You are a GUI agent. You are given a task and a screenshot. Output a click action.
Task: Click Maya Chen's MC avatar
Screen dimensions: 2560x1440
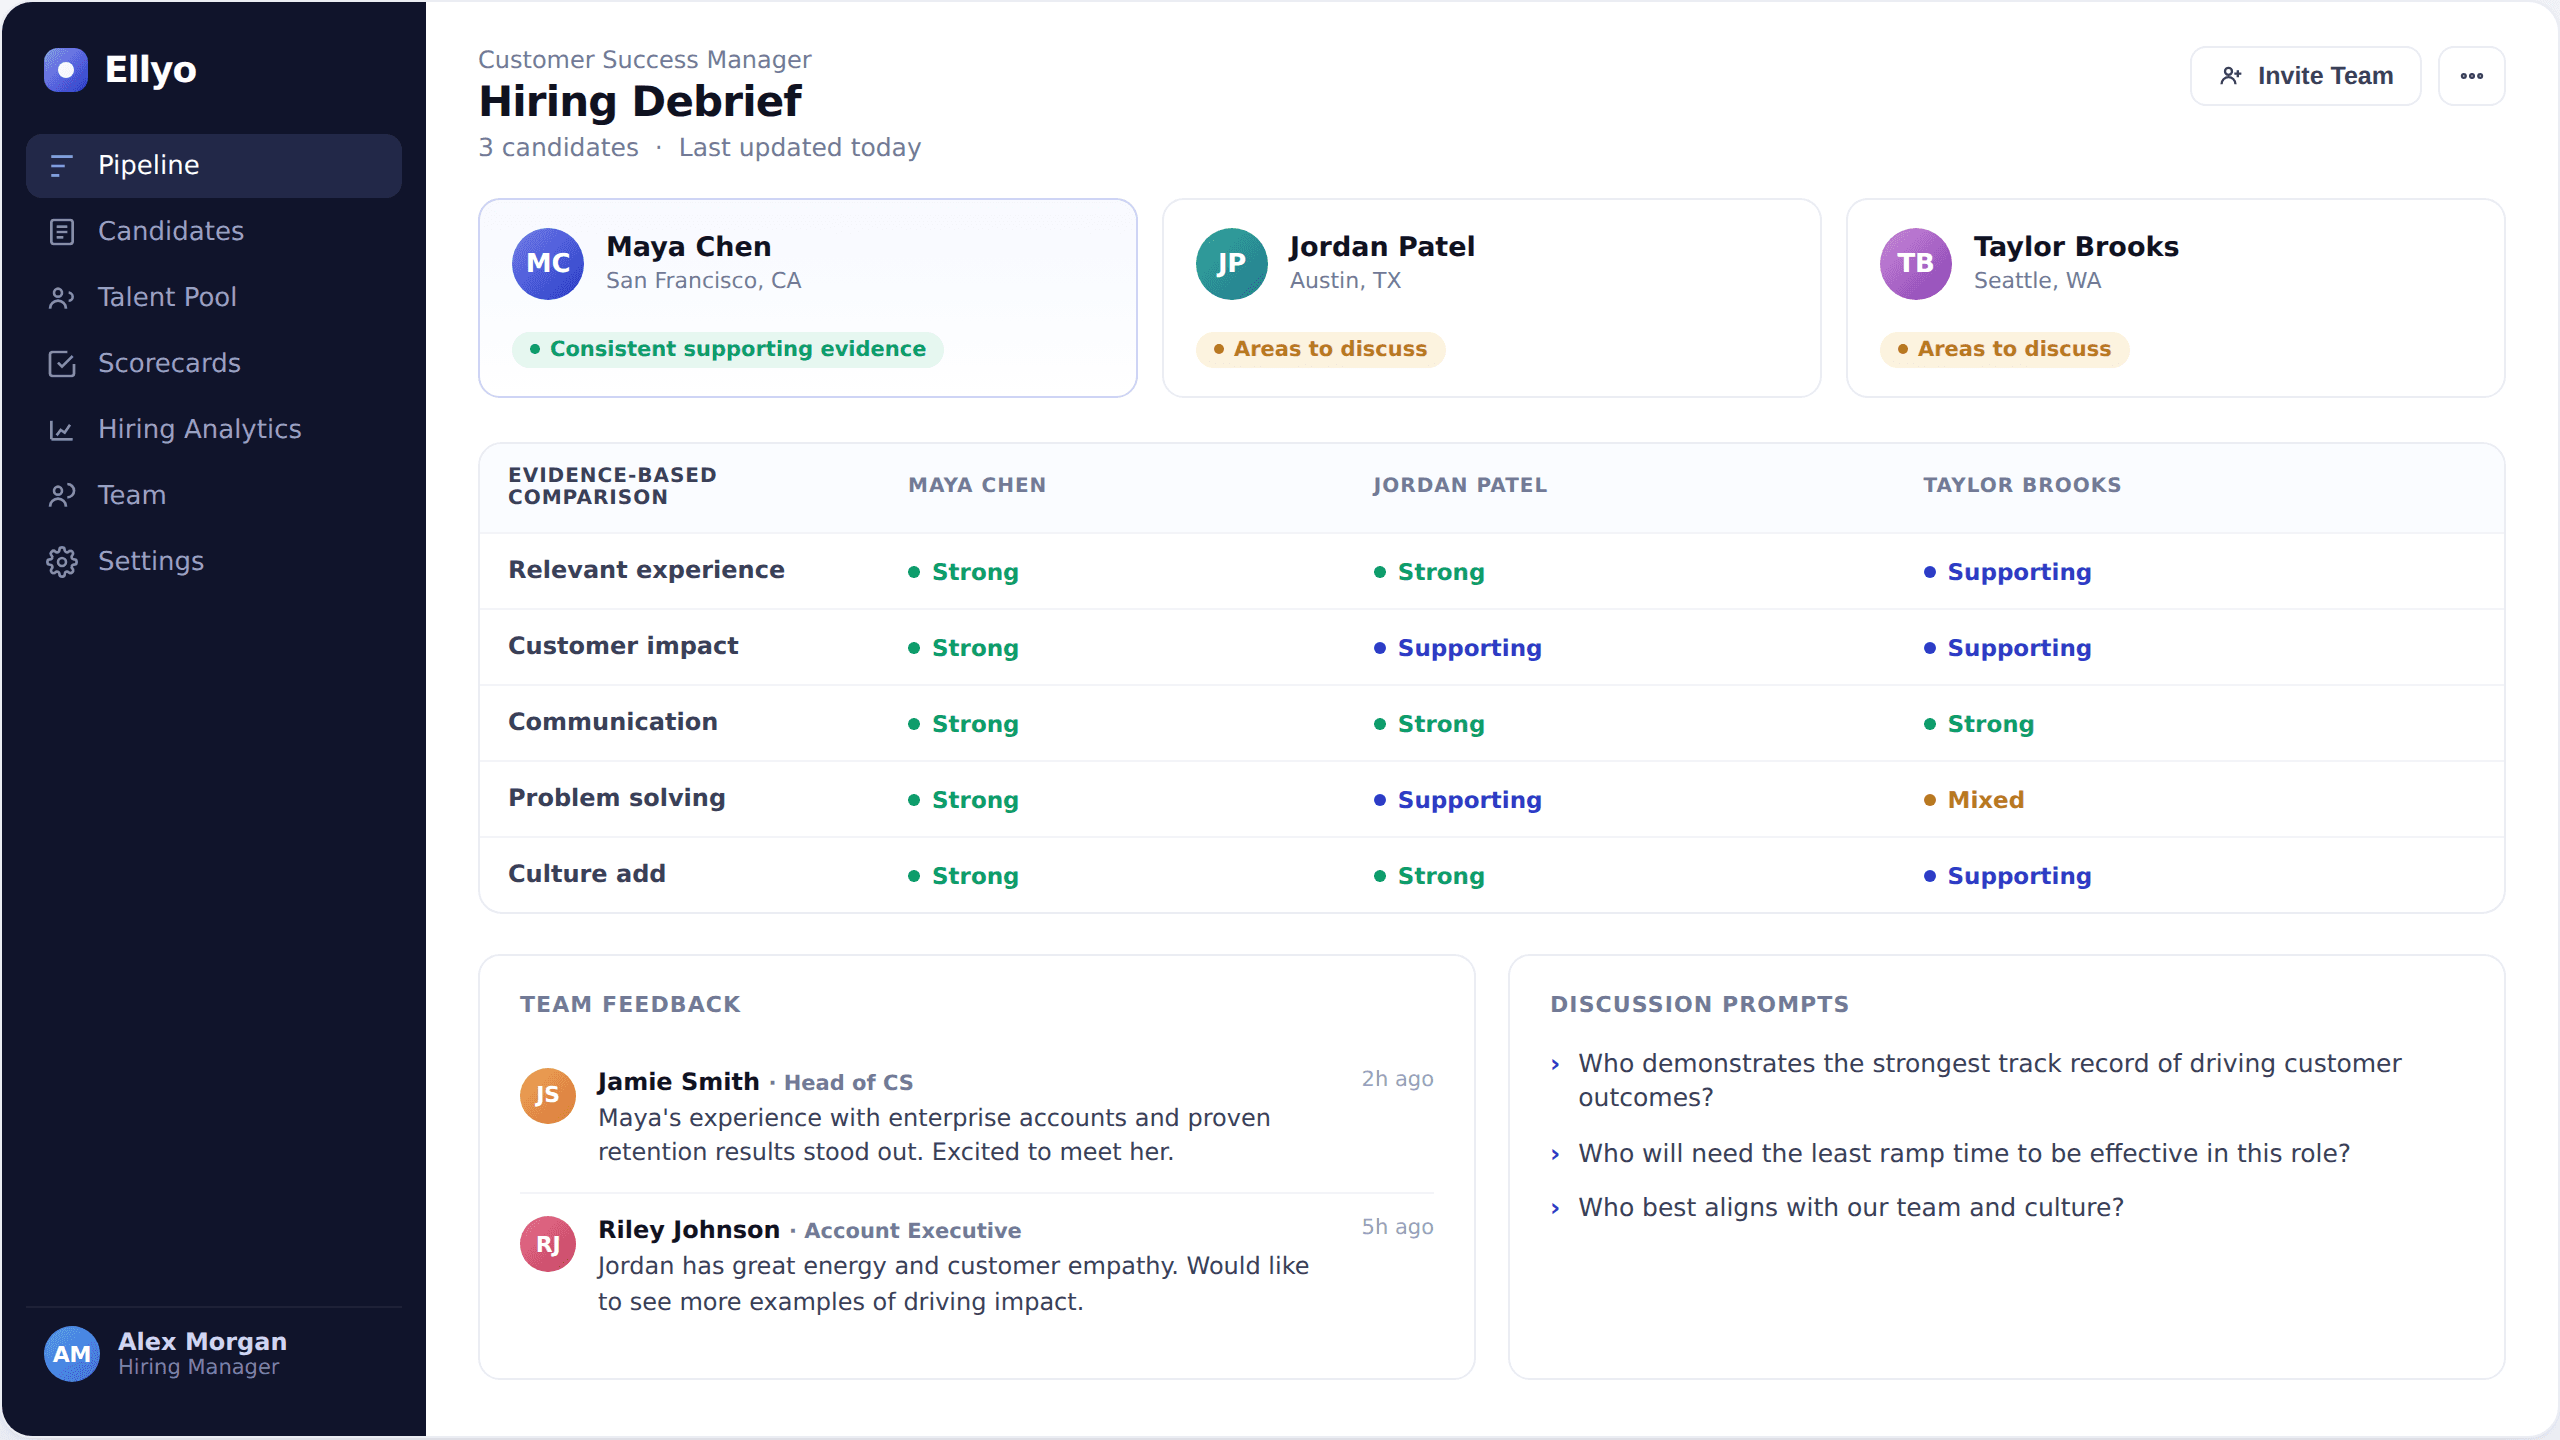[548, 264]
